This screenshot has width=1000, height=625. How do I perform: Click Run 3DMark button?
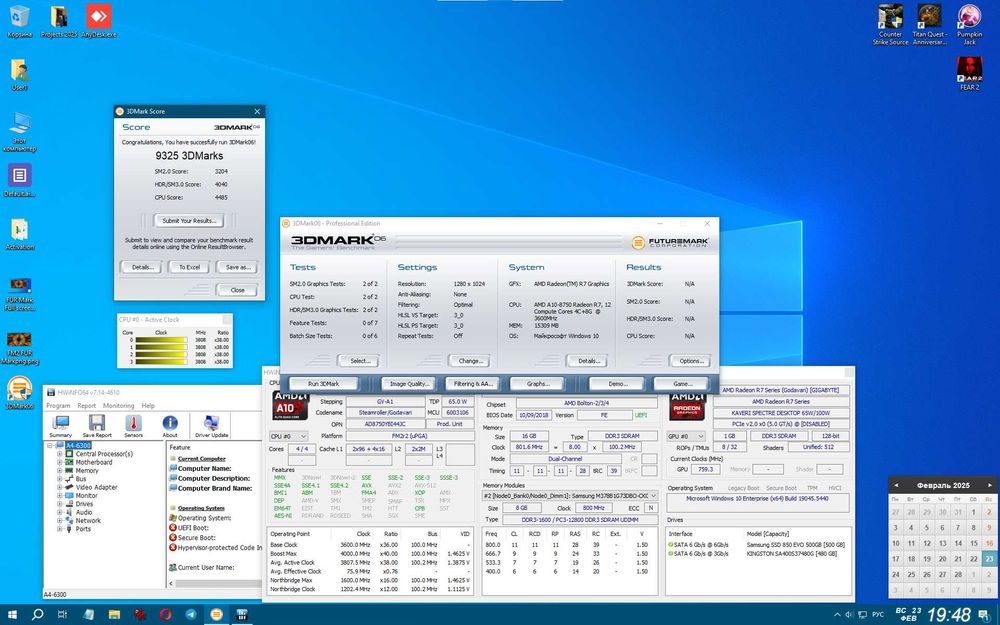323,384
